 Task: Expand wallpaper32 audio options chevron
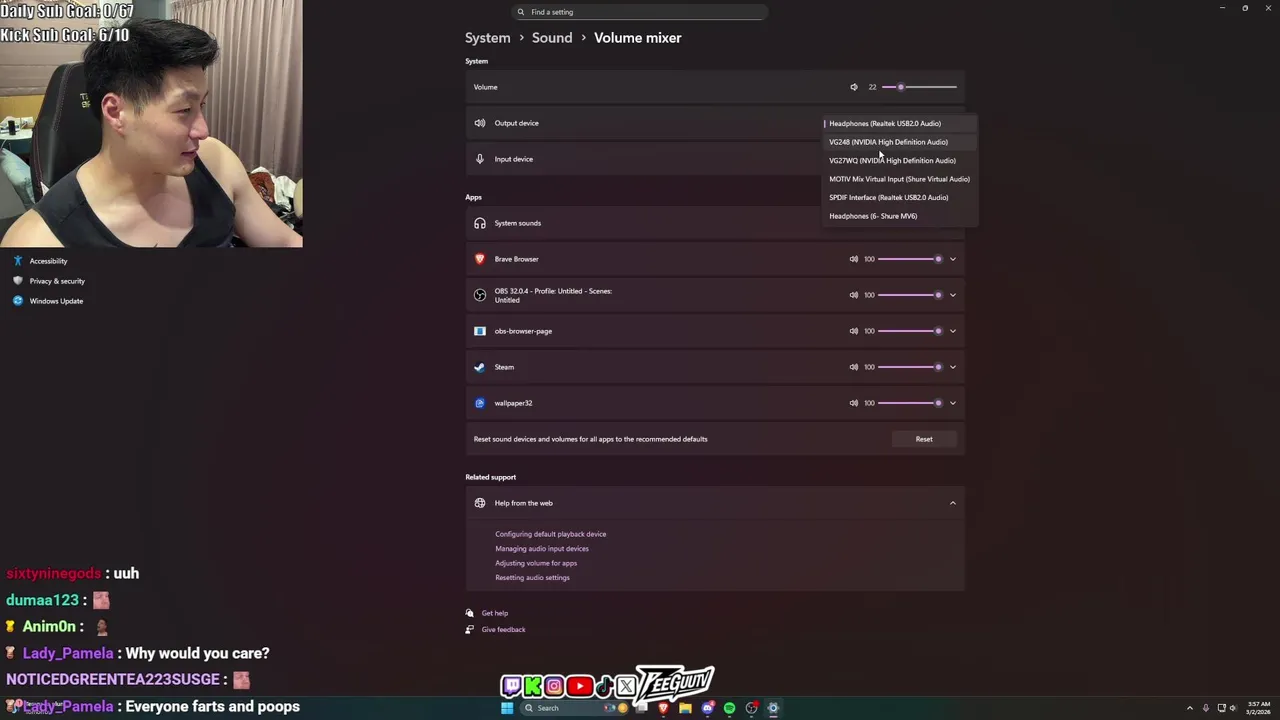coord(953,403)
